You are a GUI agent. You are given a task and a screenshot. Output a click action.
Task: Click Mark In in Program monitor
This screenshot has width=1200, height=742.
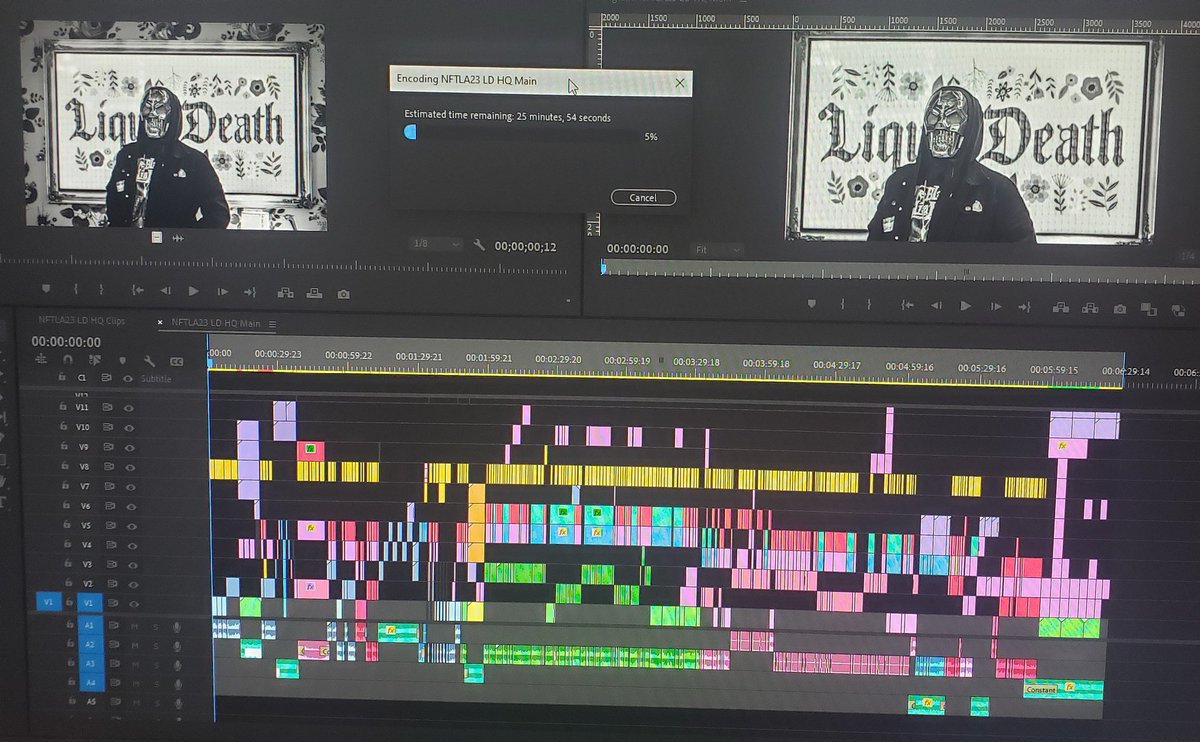[x=842, y=305]
